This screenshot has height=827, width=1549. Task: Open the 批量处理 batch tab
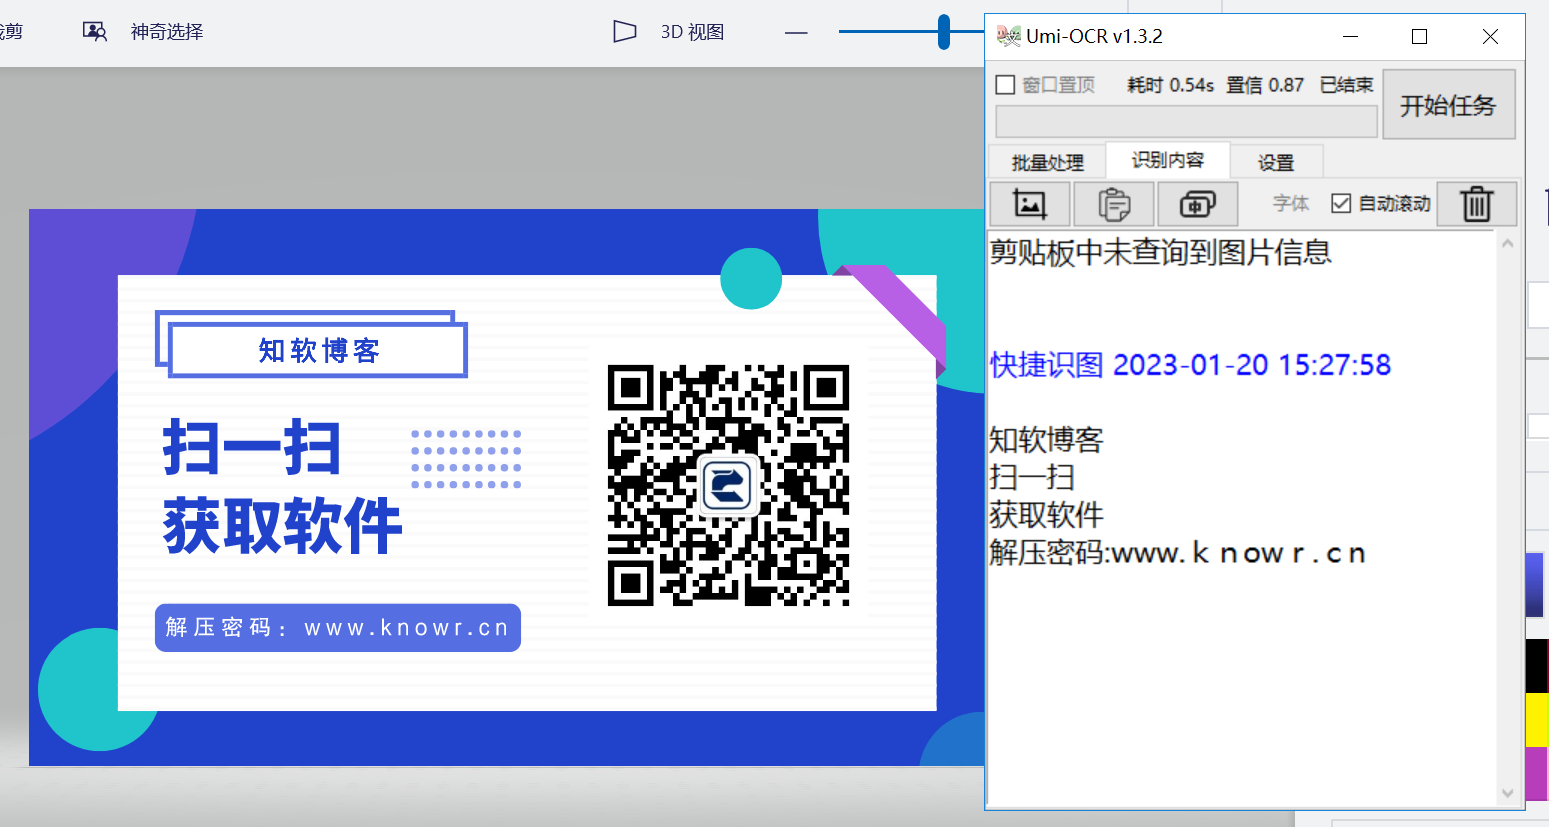(x=1047, y=162)
